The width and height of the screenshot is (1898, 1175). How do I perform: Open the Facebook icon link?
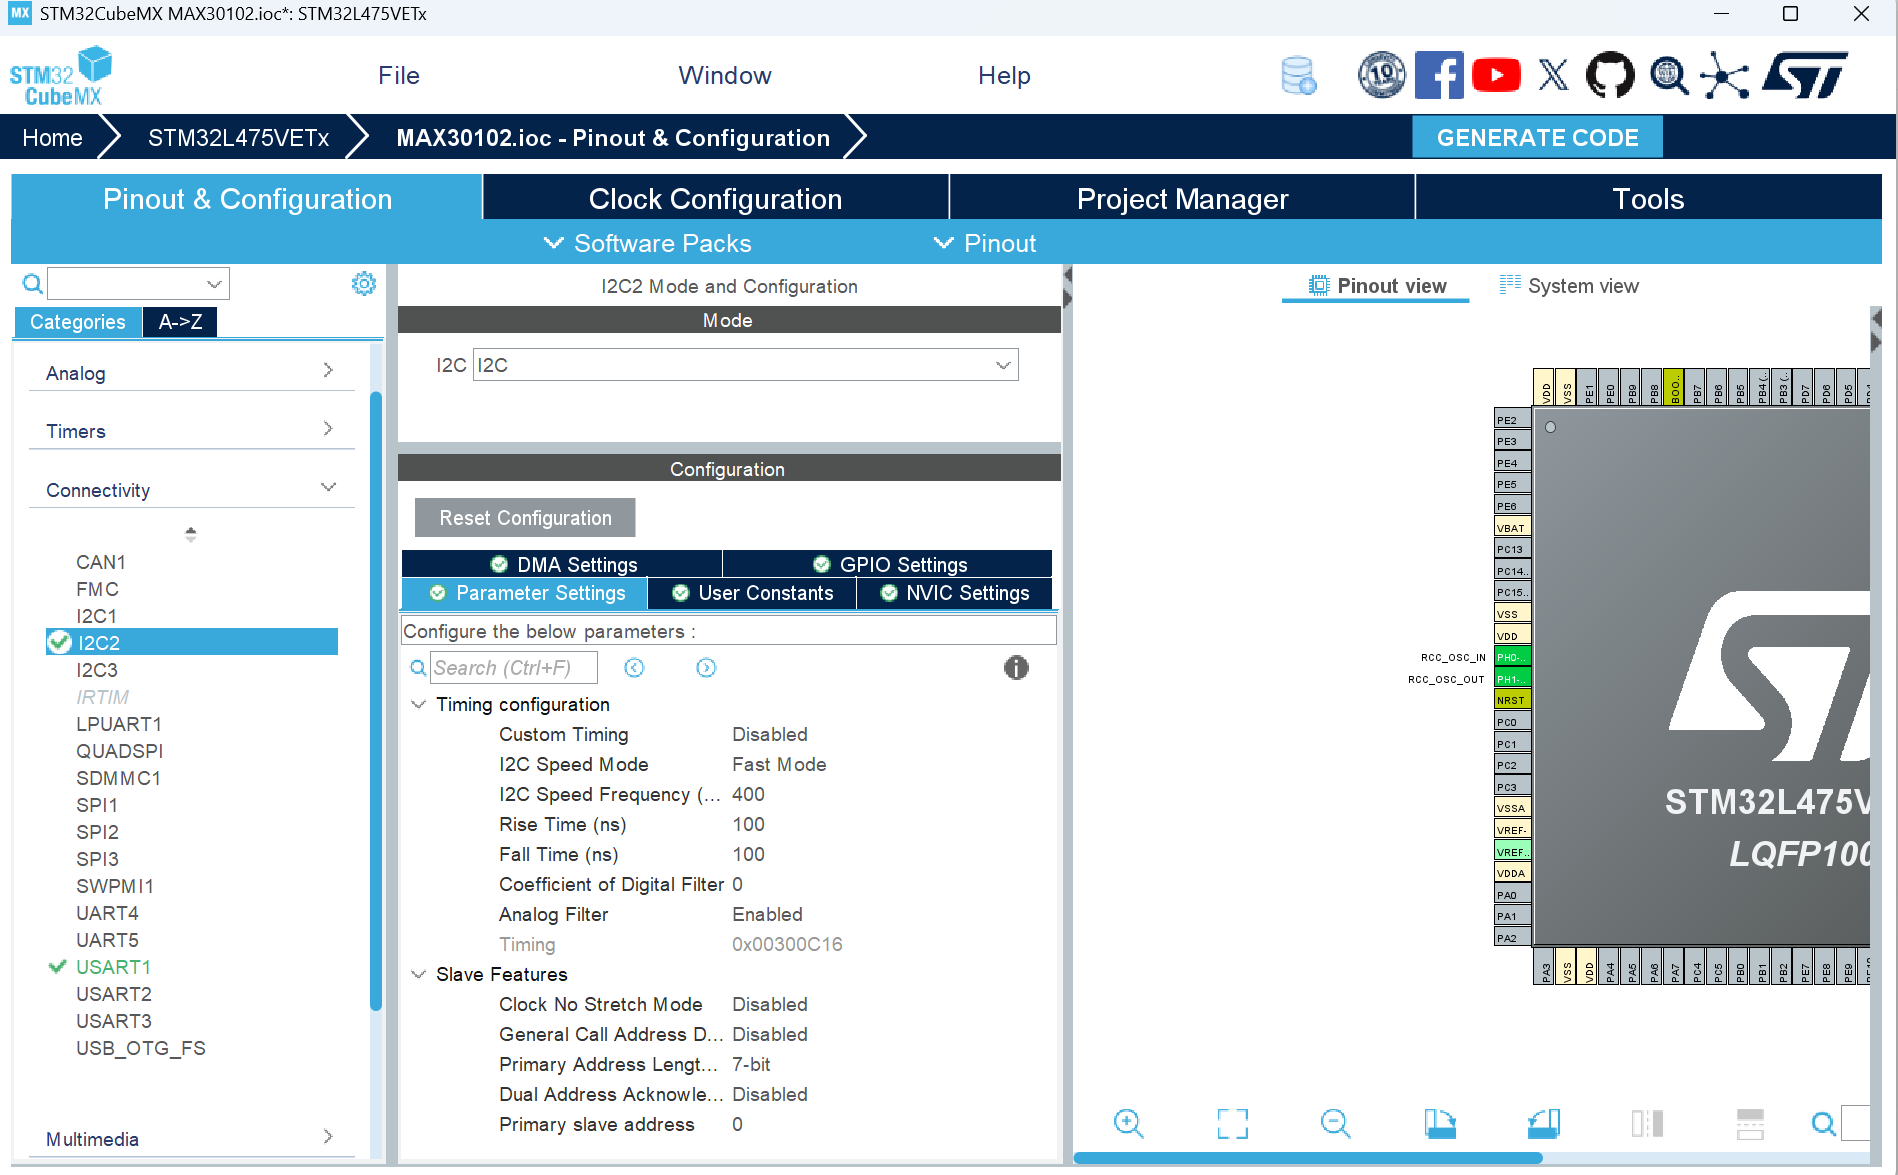[1439, 75]
